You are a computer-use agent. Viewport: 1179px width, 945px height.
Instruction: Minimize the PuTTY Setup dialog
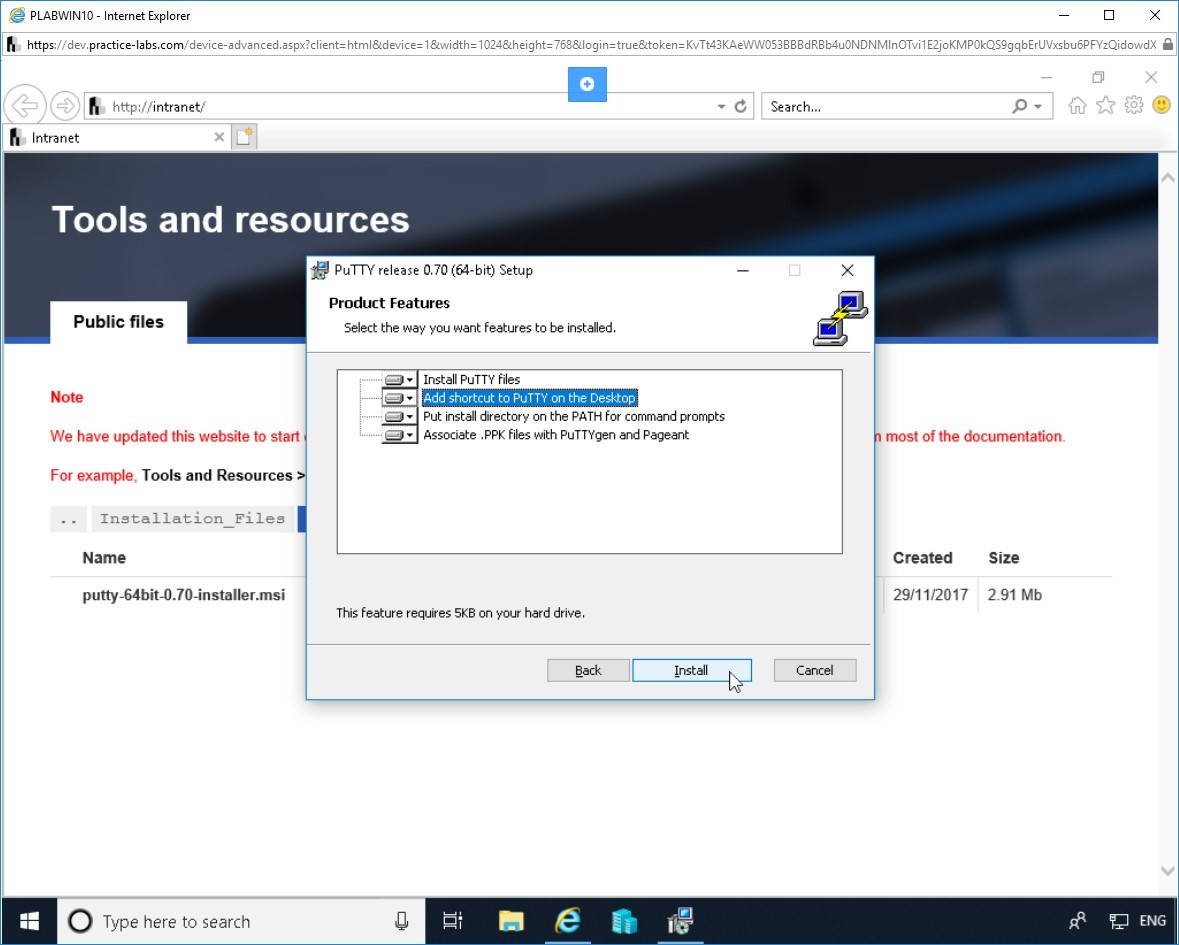coord(743,271)
